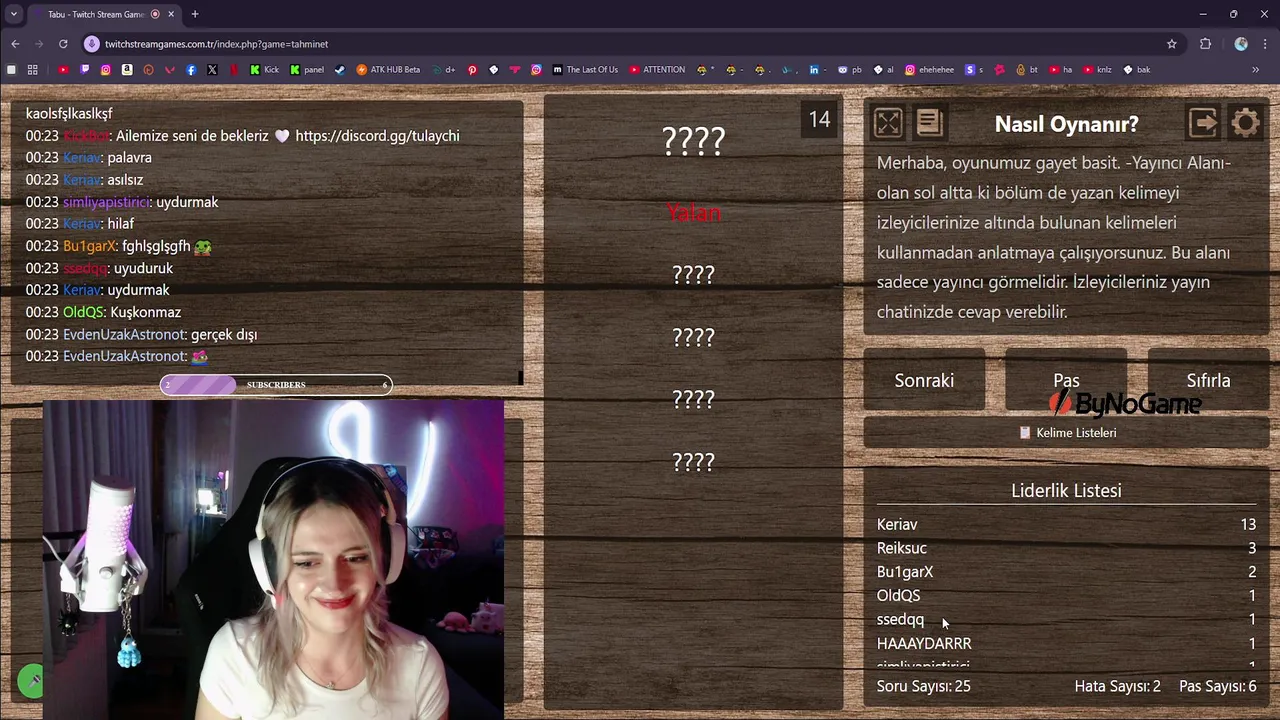Click the streamer webcam video
This screenshot has height=720, width=1280.
(274, 559)
